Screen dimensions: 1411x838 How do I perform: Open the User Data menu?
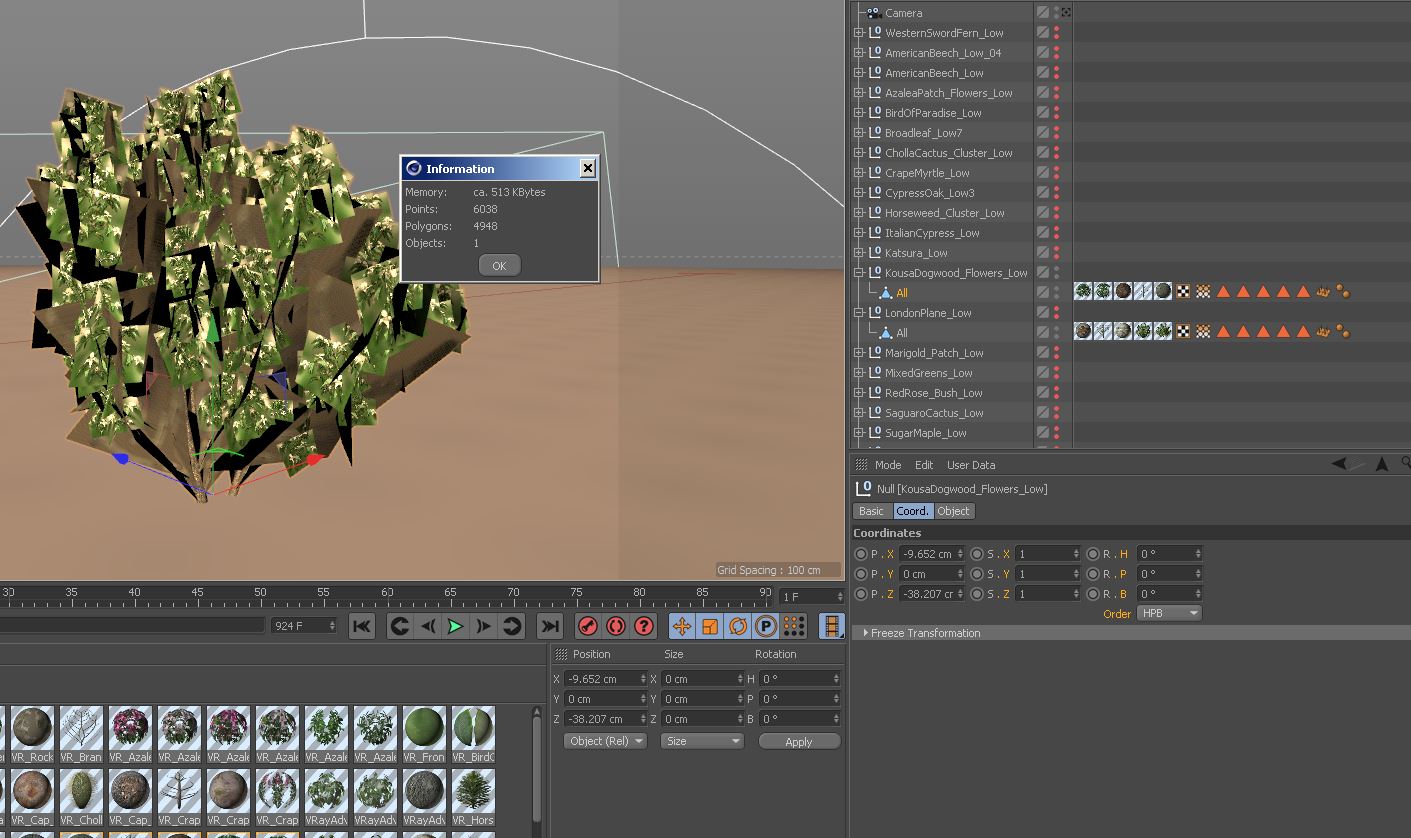click(970, 465)
